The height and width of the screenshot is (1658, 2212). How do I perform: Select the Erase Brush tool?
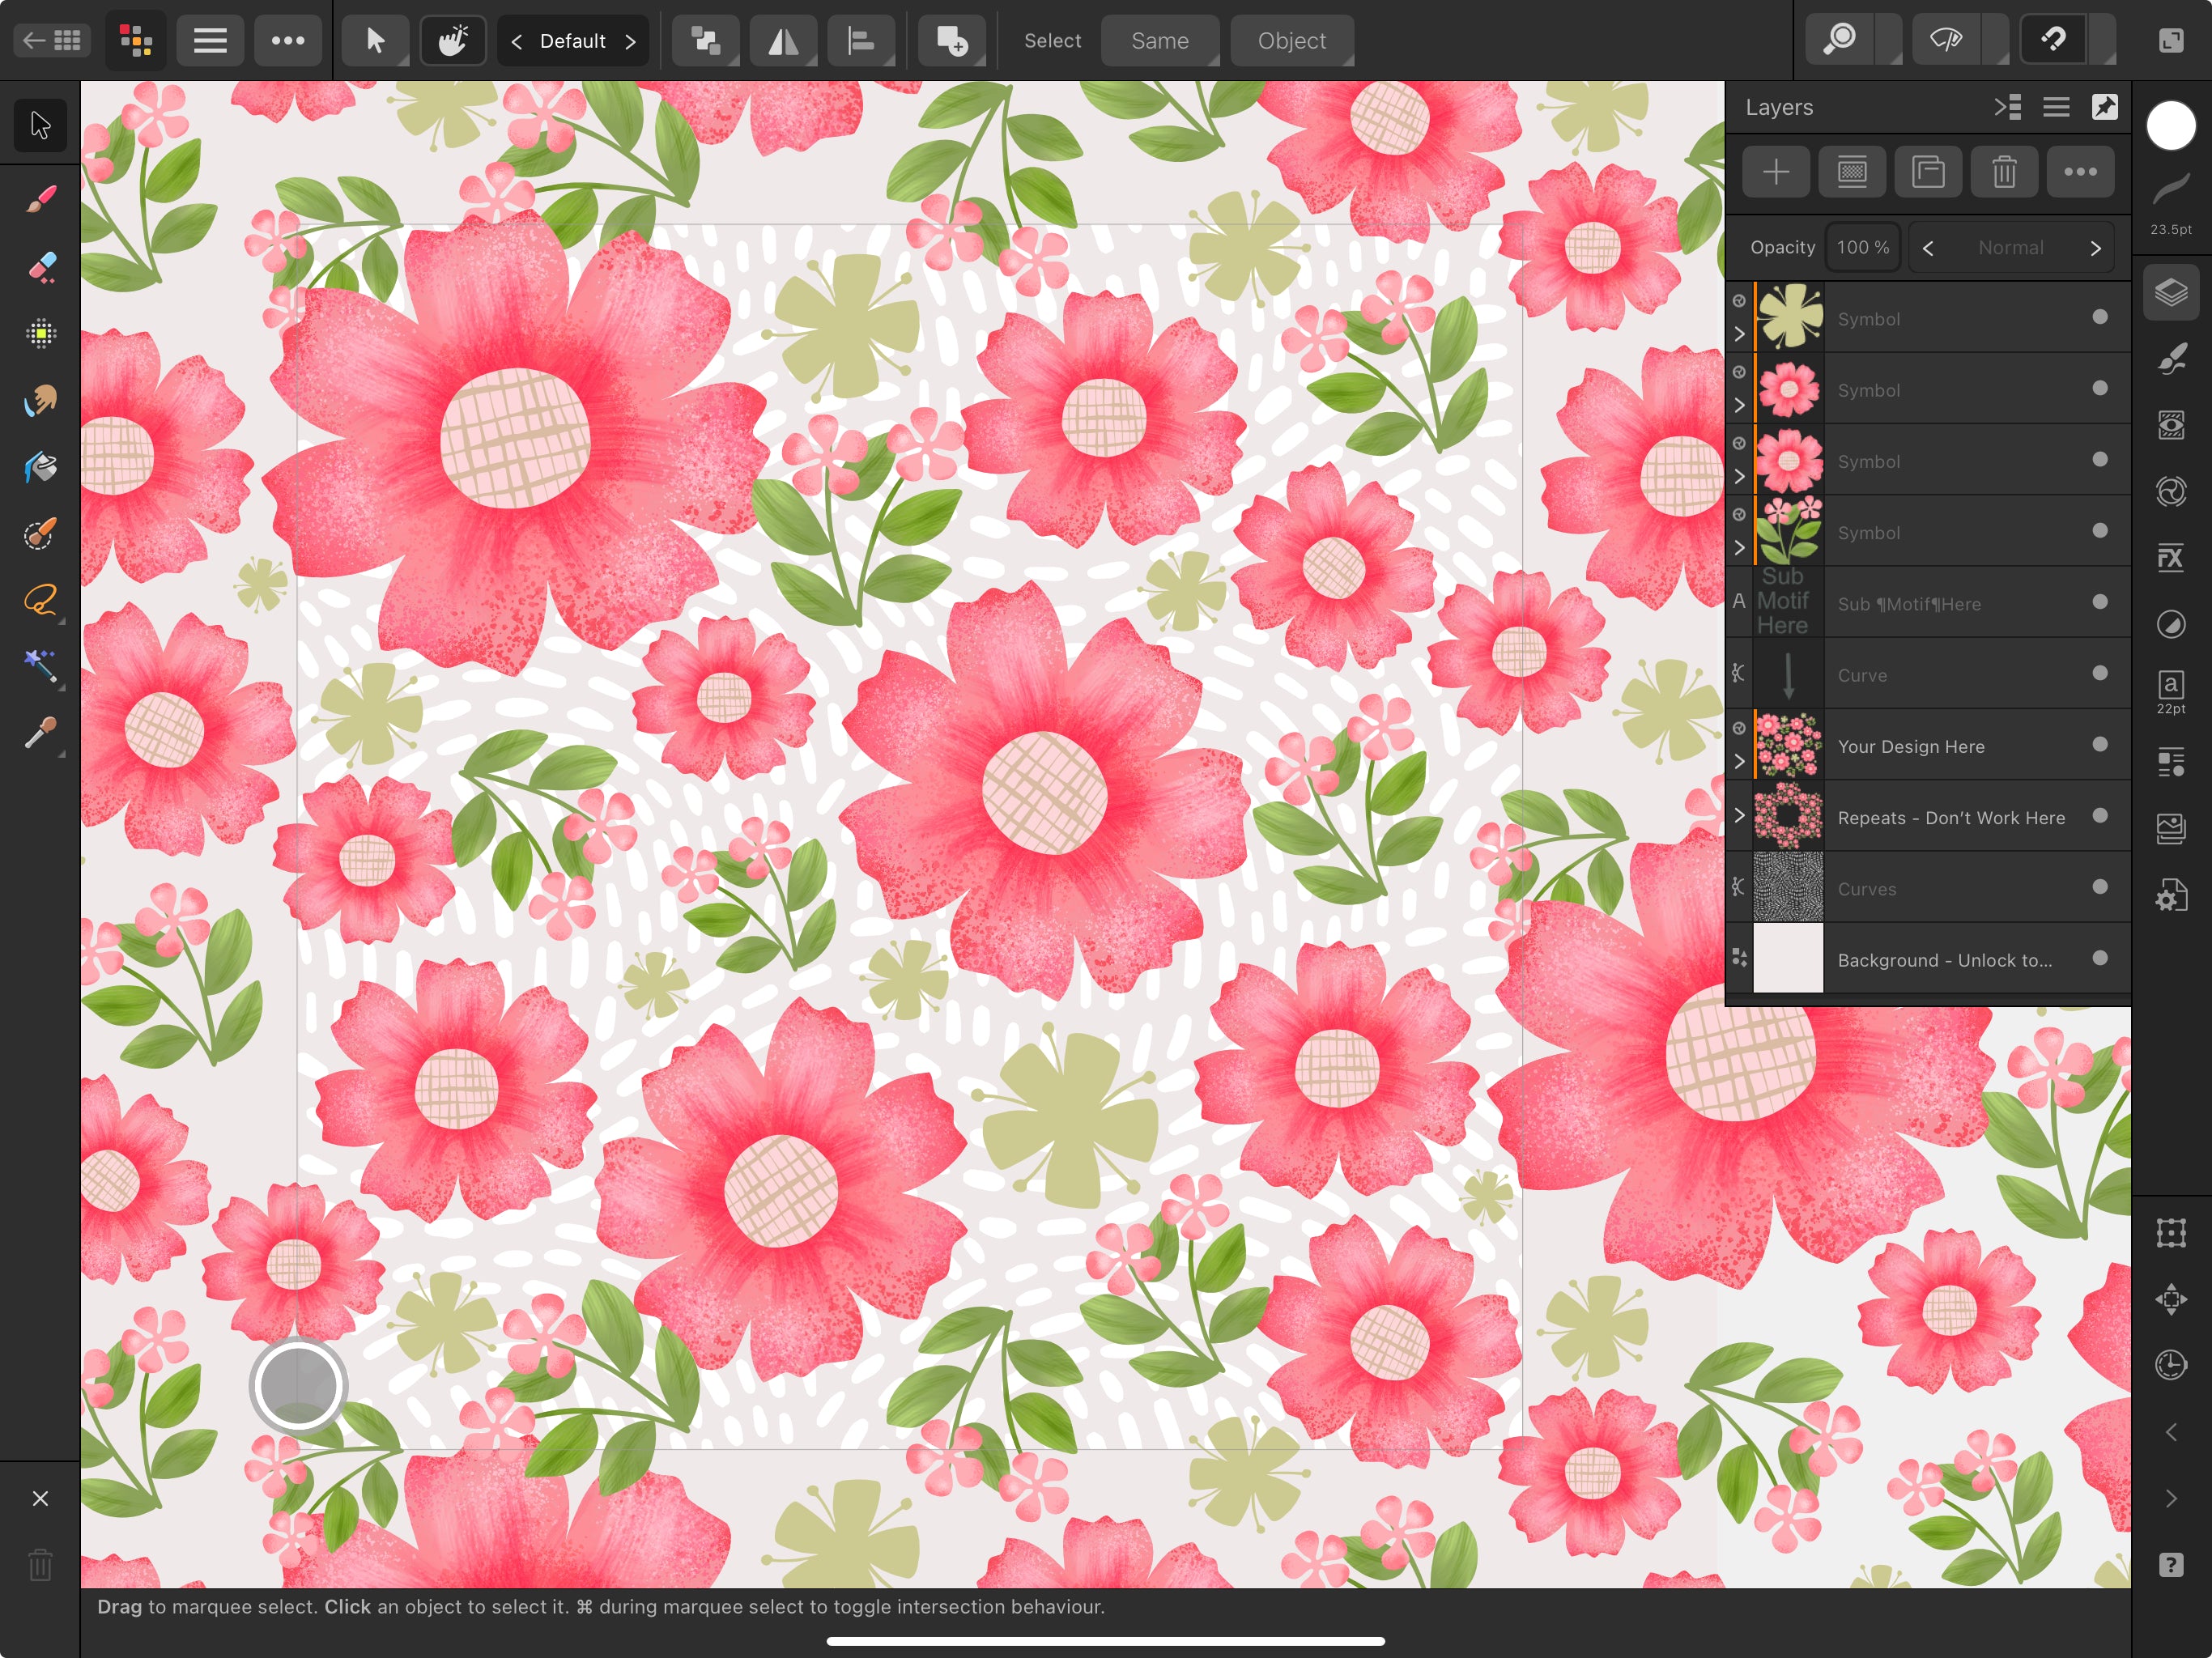click(x=40, y=267)
